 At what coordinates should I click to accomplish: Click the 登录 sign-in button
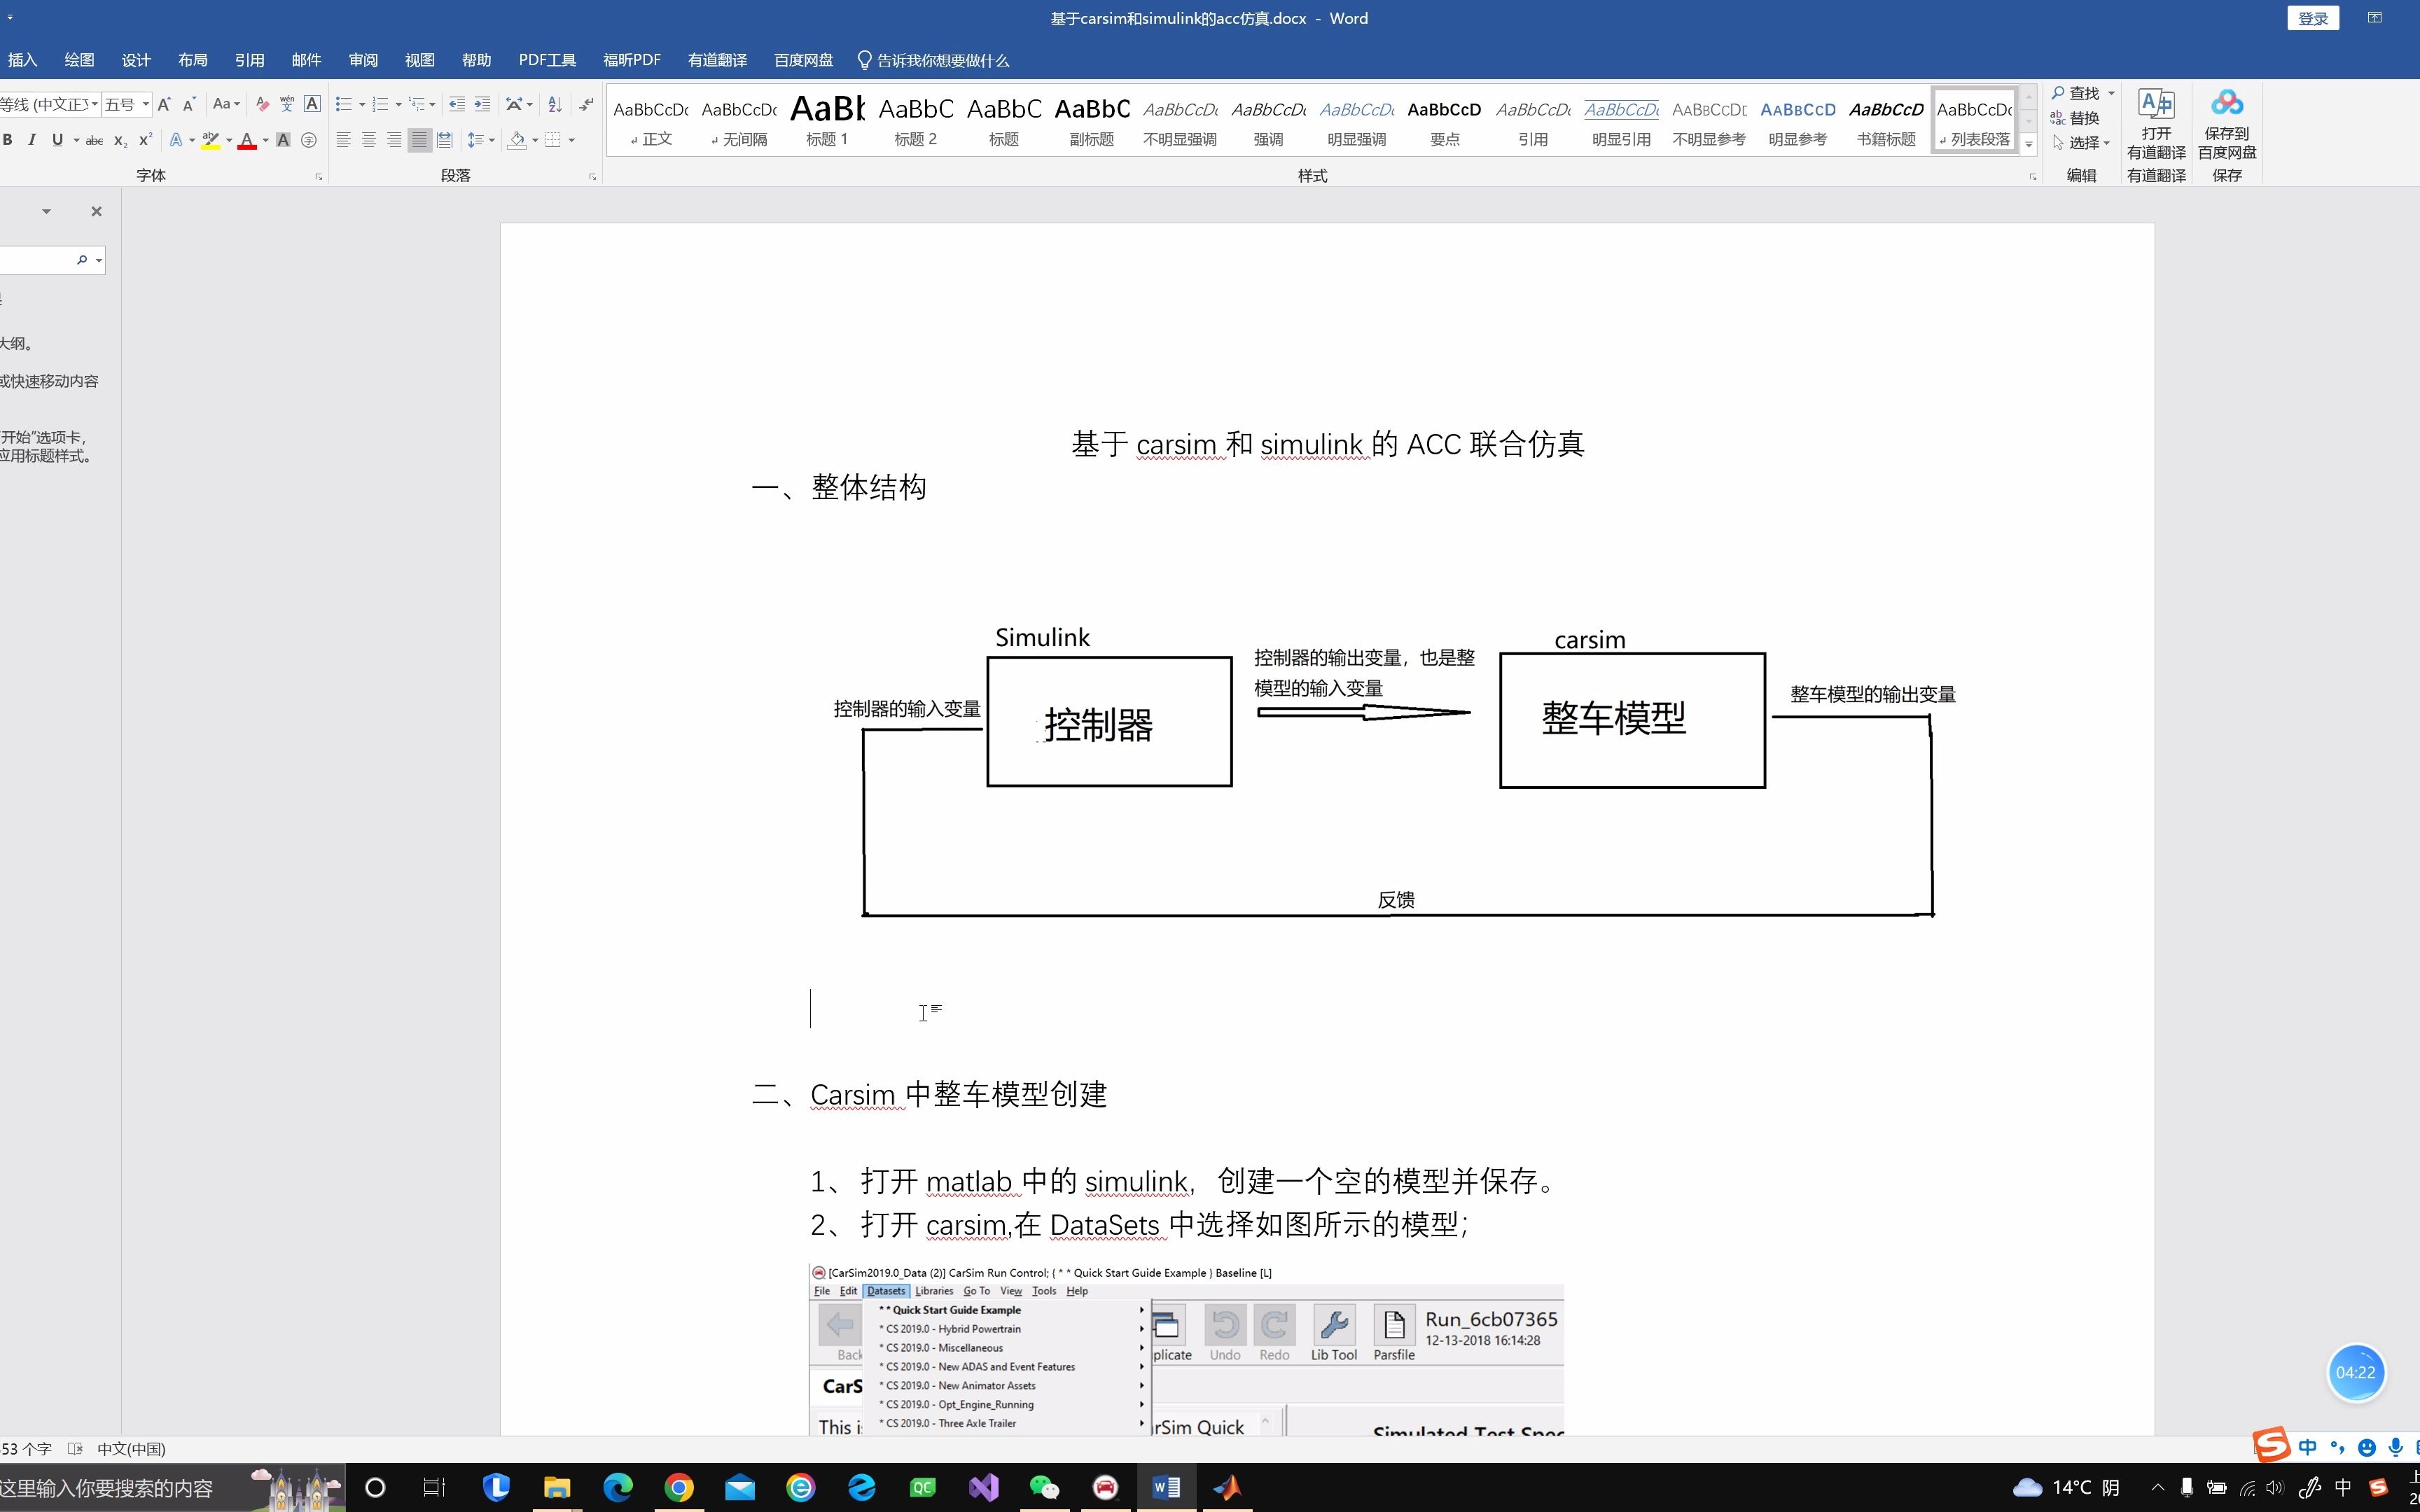2312,18
